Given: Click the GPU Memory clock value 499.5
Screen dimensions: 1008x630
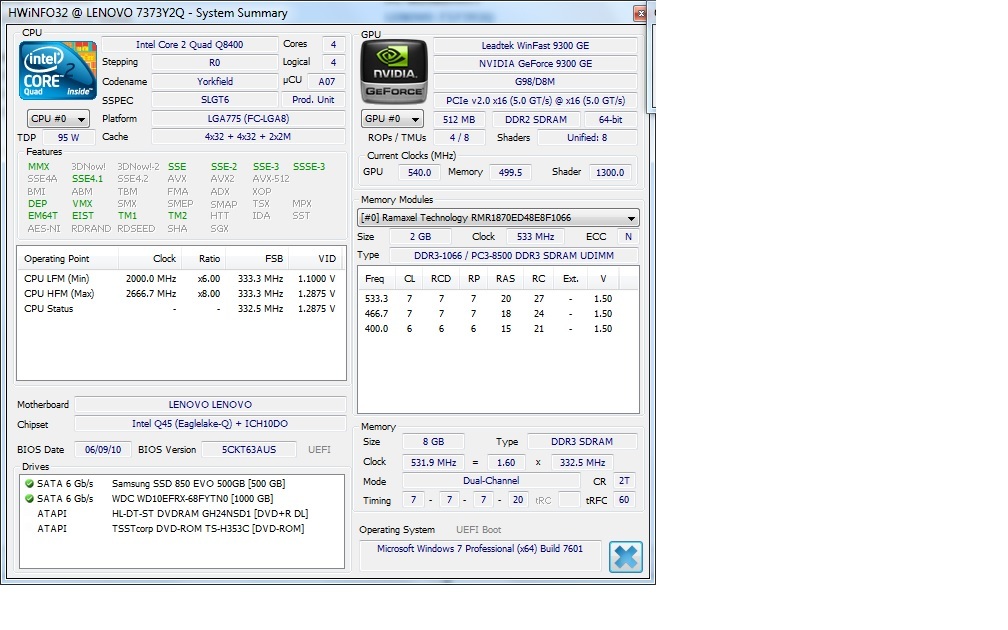Looking at the screenshot, I should [x=510, y=172].
